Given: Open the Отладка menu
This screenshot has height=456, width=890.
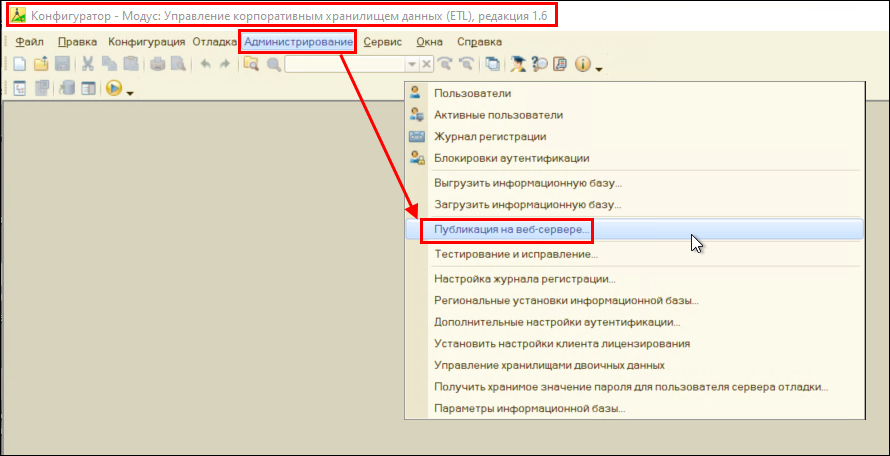Looking at the screenshot, I should 215,41.
